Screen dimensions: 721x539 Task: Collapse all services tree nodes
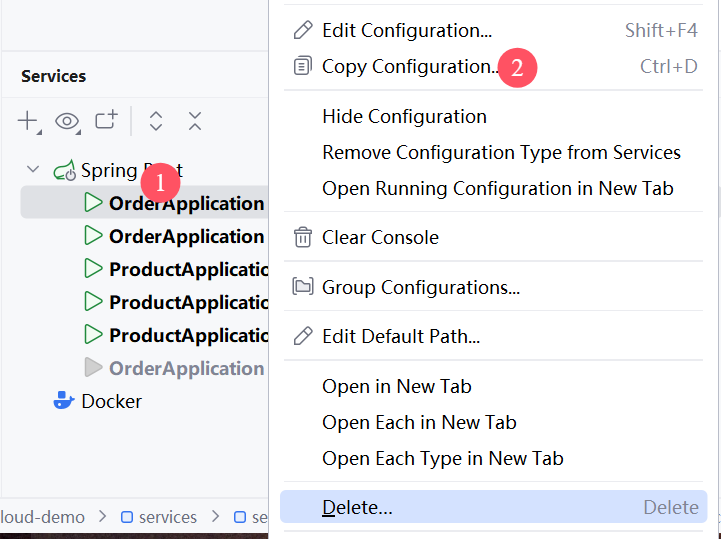pos(195,121)
